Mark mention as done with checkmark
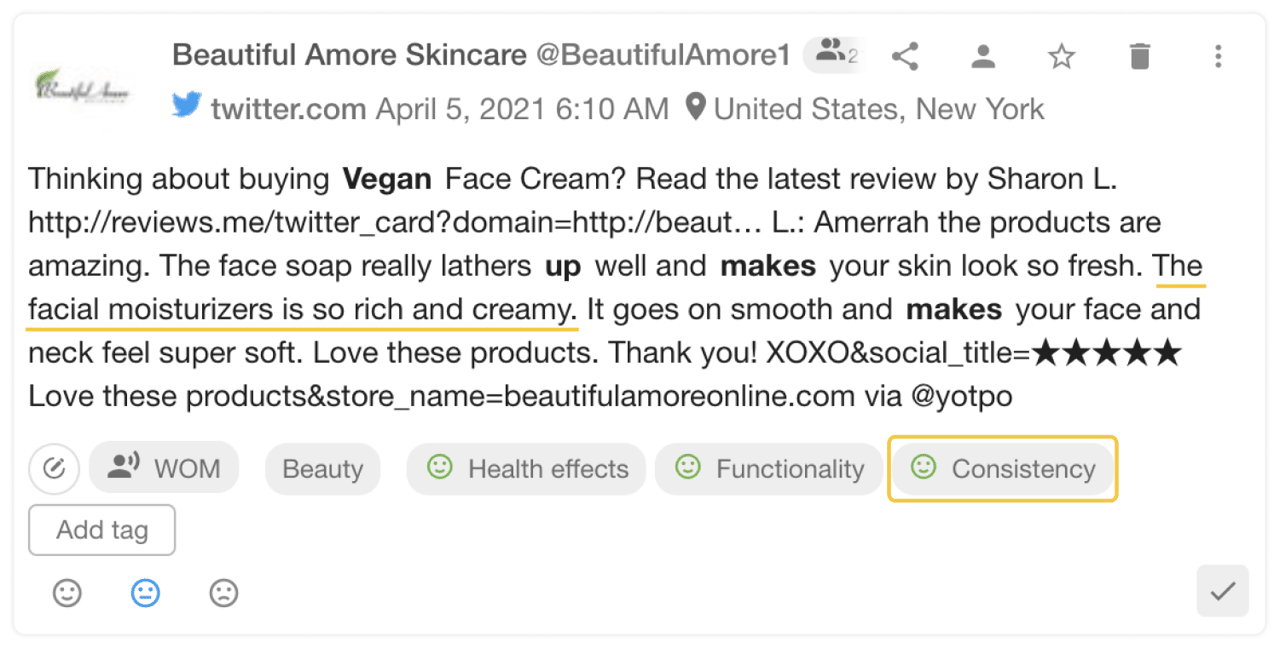 [1222, 591]
